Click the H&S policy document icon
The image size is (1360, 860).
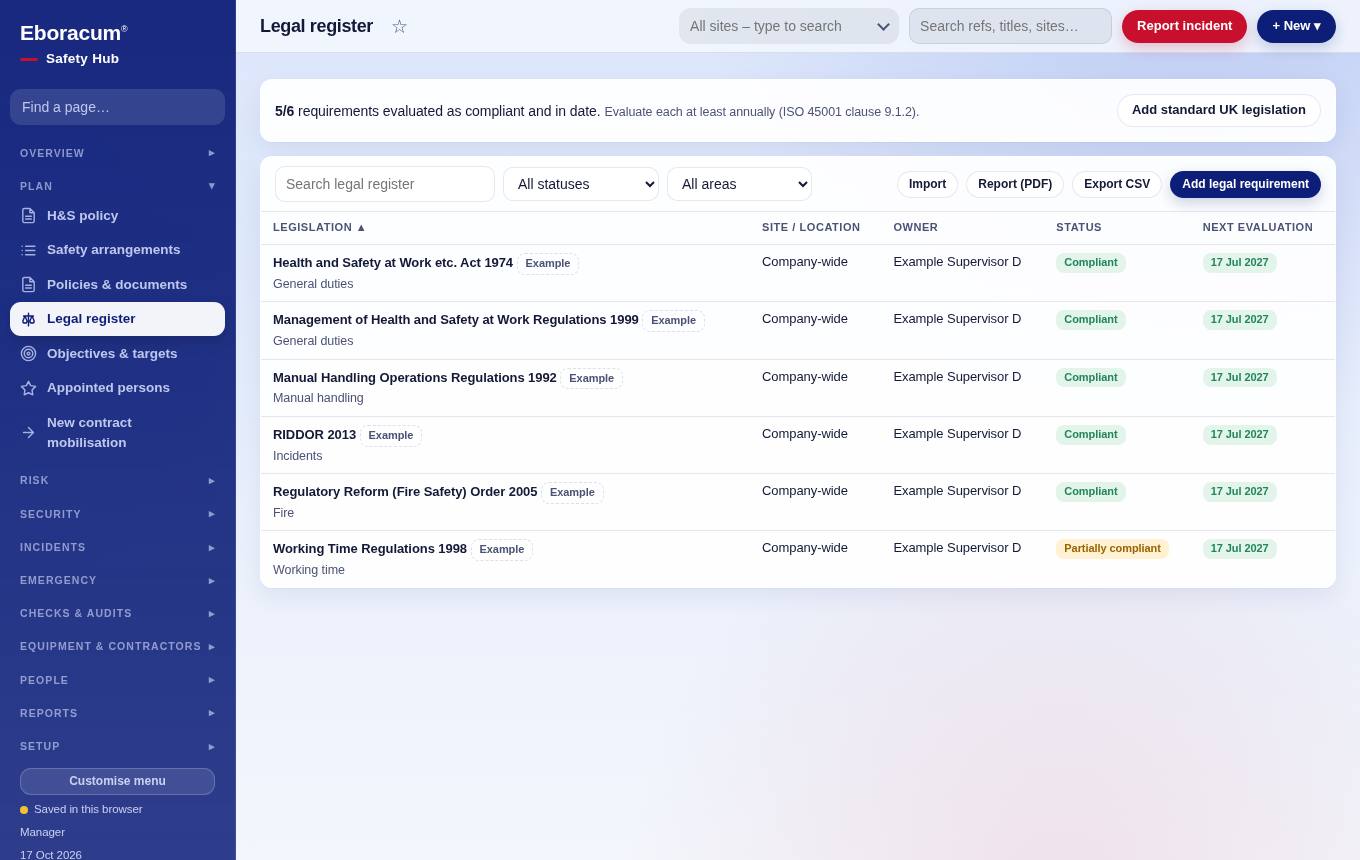tap(28, 216)
